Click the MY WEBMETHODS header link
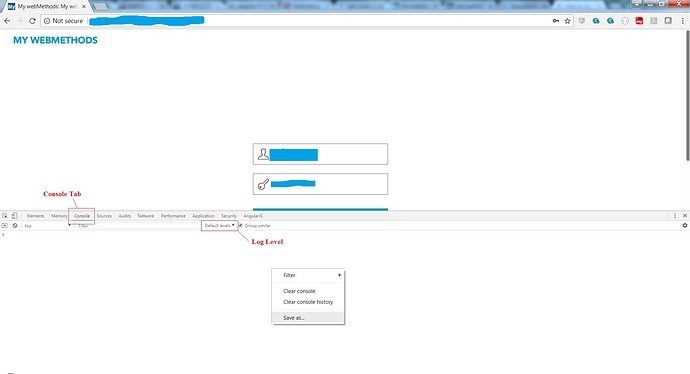 (x=55, y=40)
